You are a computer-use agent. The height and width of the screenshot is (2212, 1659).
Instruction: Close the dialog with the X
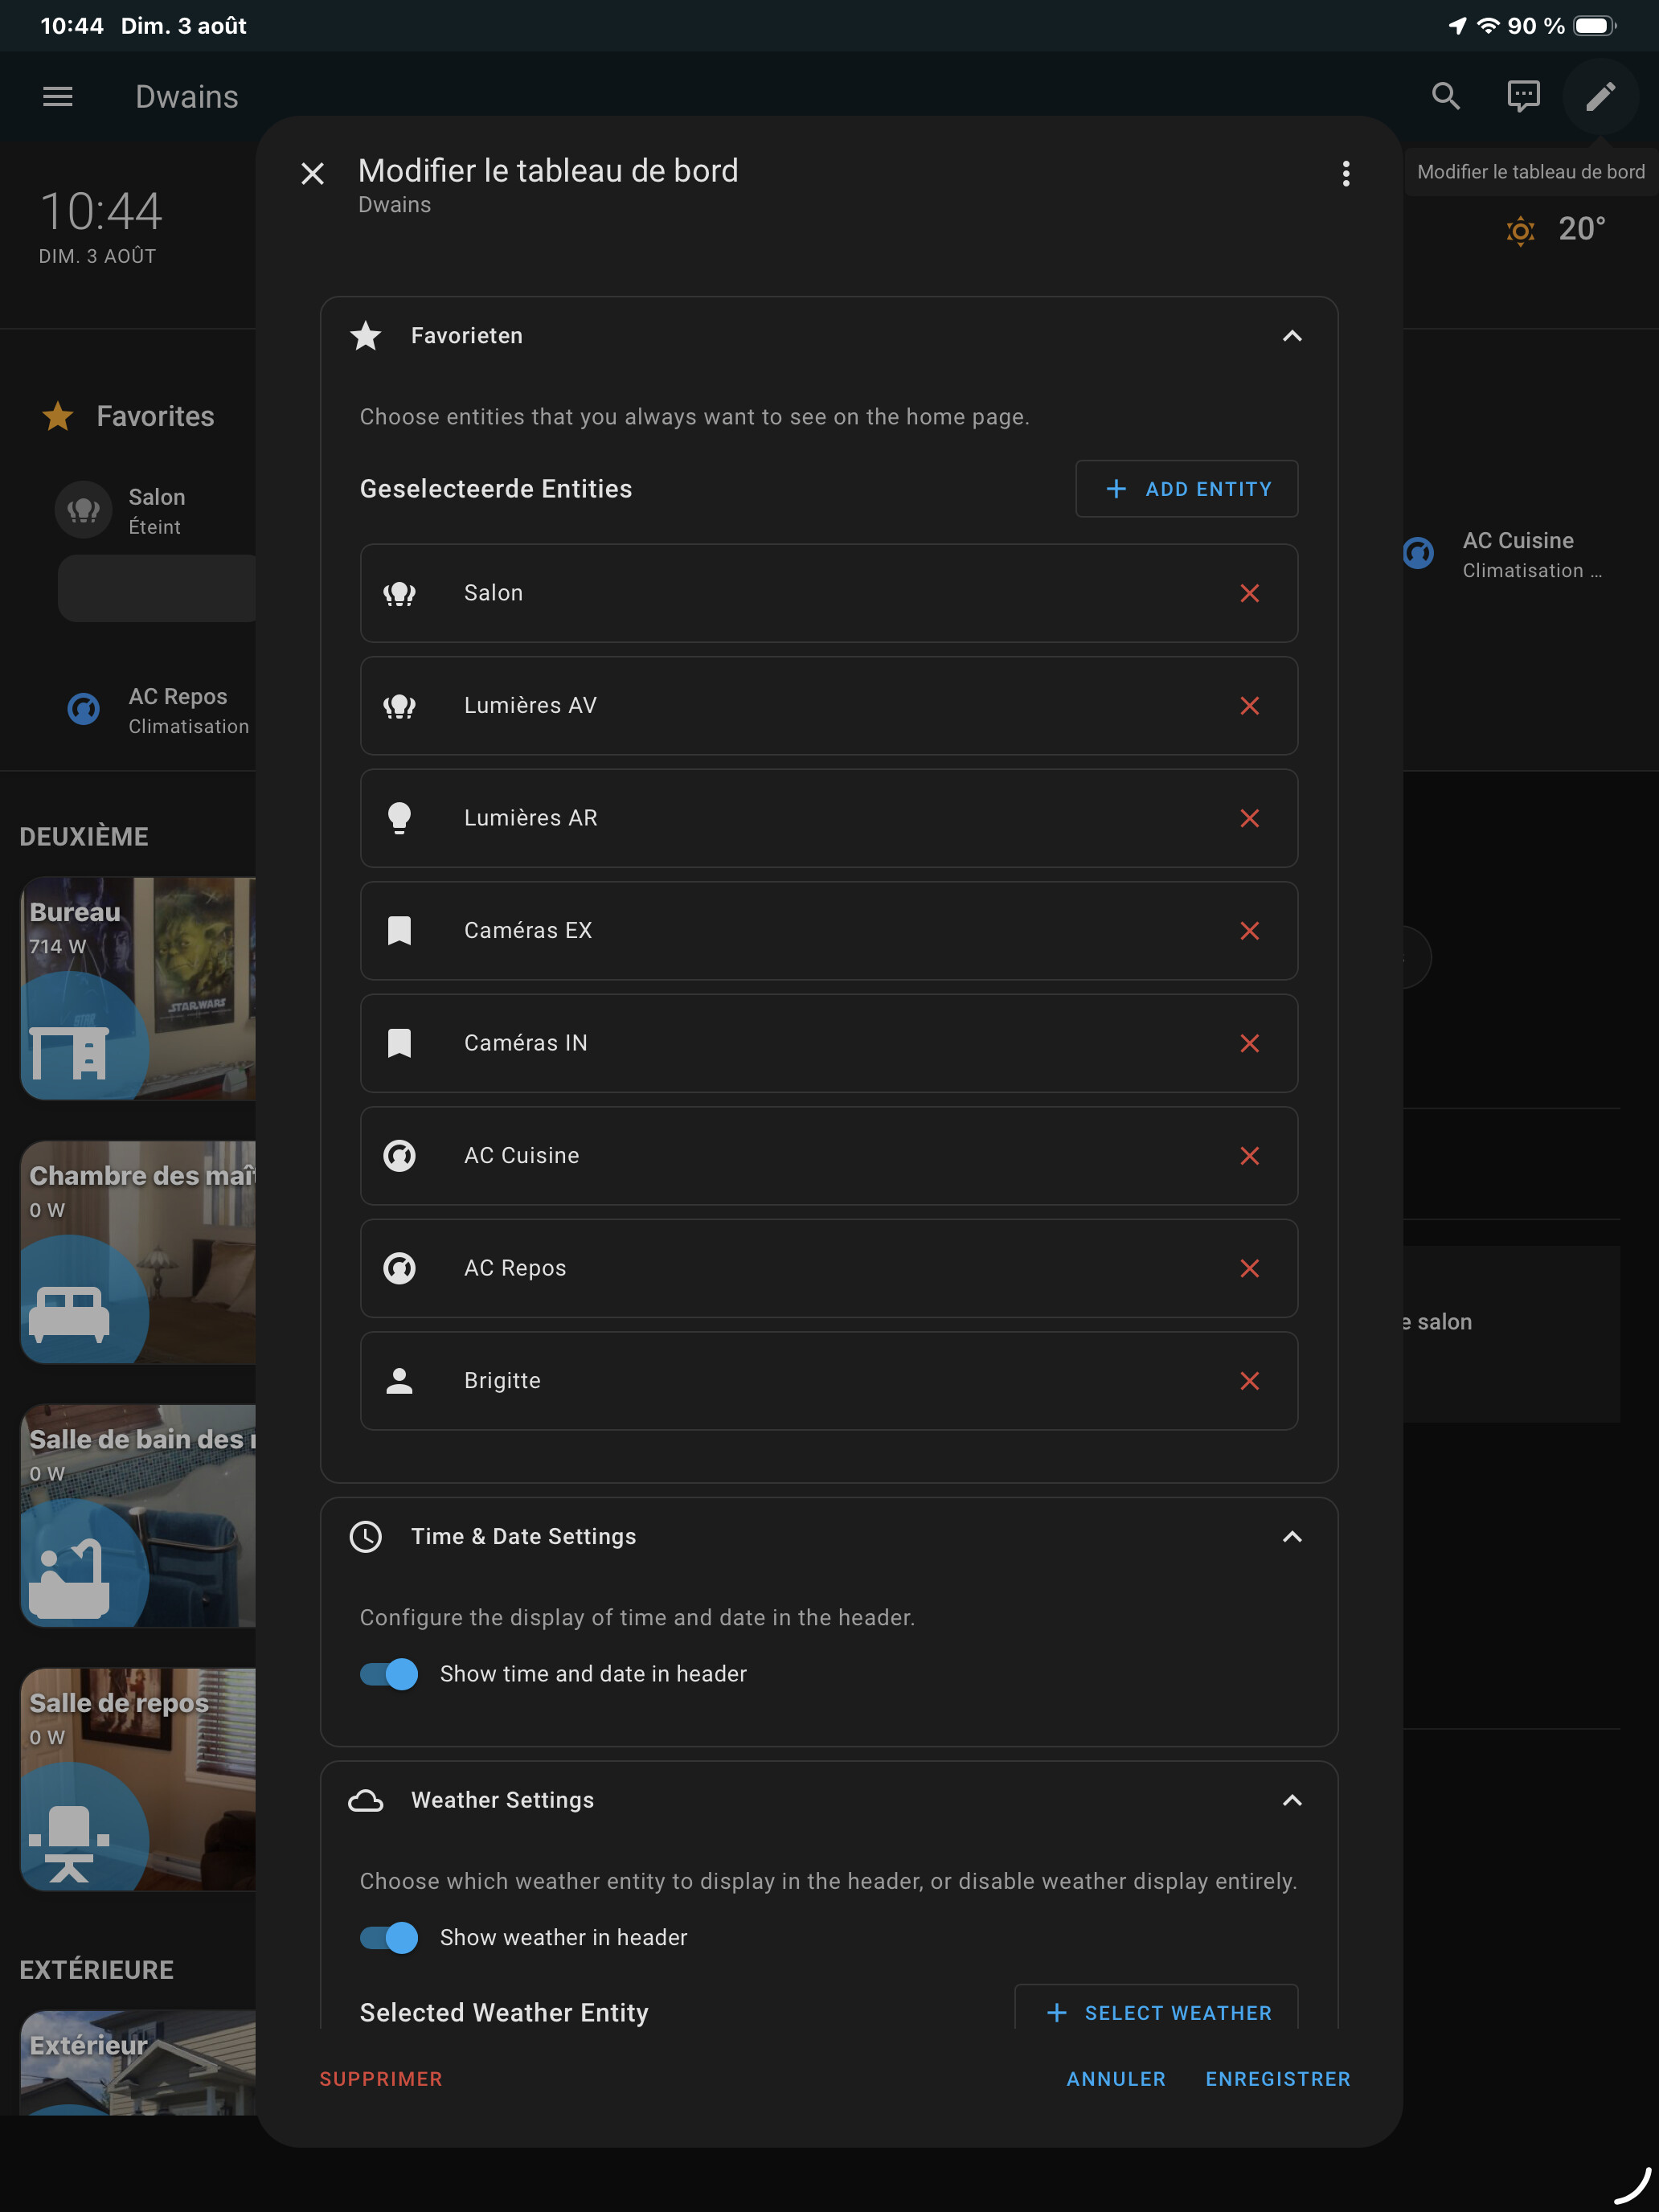[313, 174]
